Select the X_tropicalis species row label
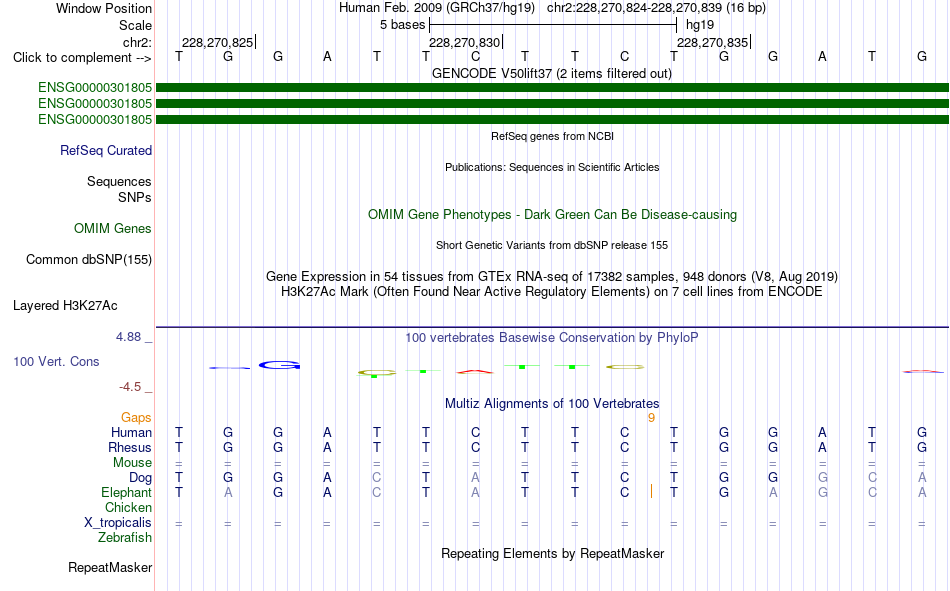950x591 pixels. pos(118,523)
